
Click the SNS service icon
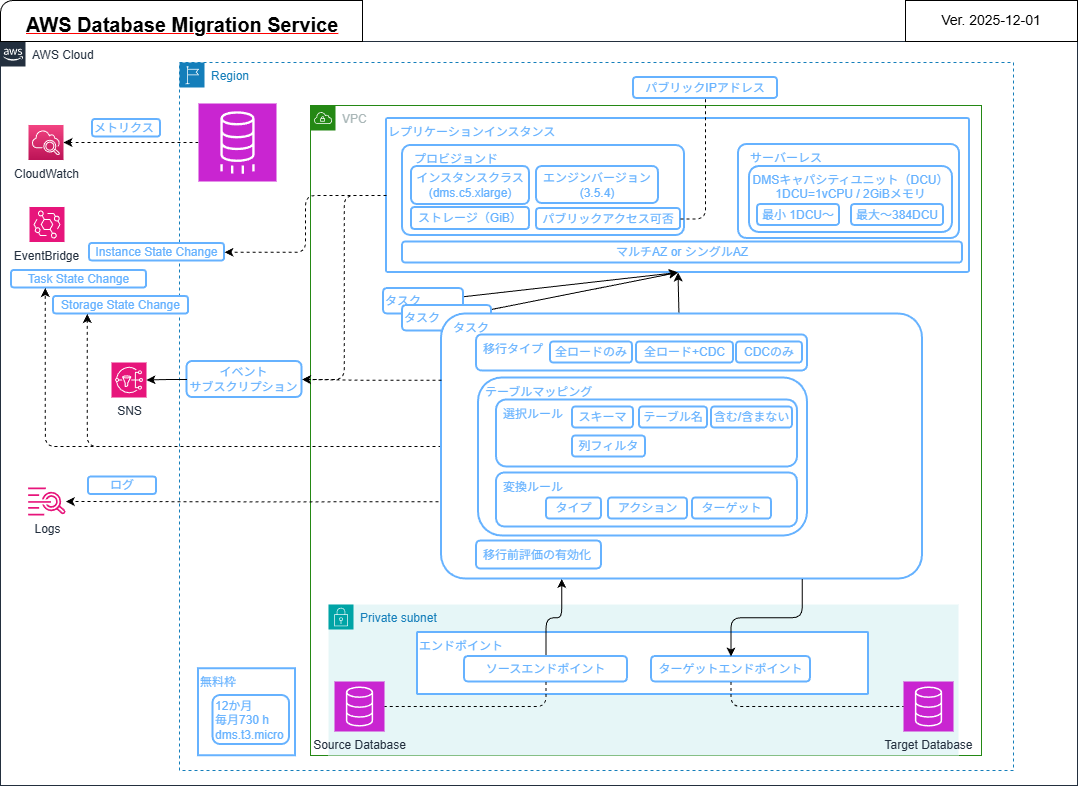pos(129,380)
